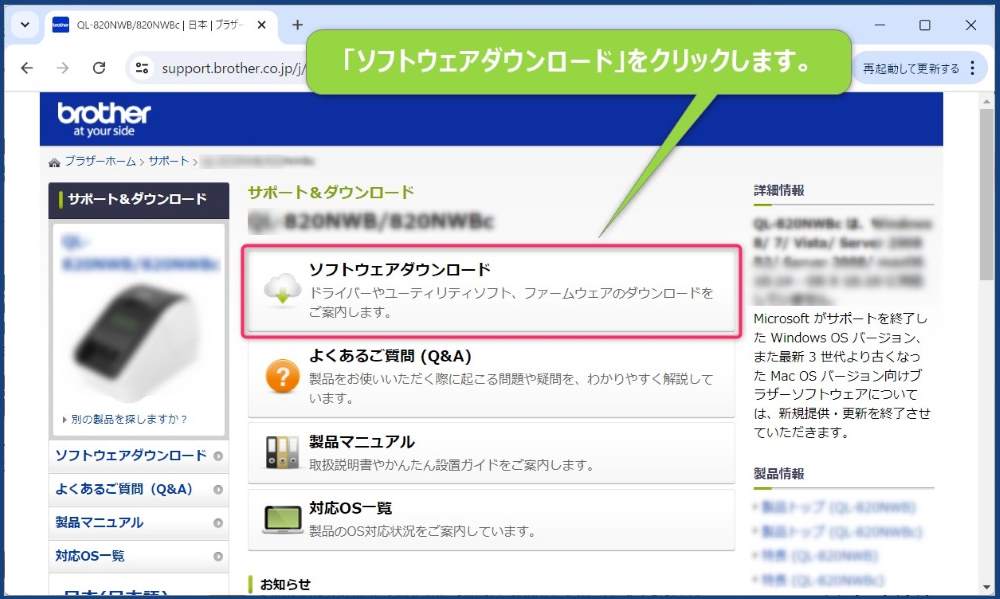
Task: Click the brother at your side logo
Action: click(104, 119)
